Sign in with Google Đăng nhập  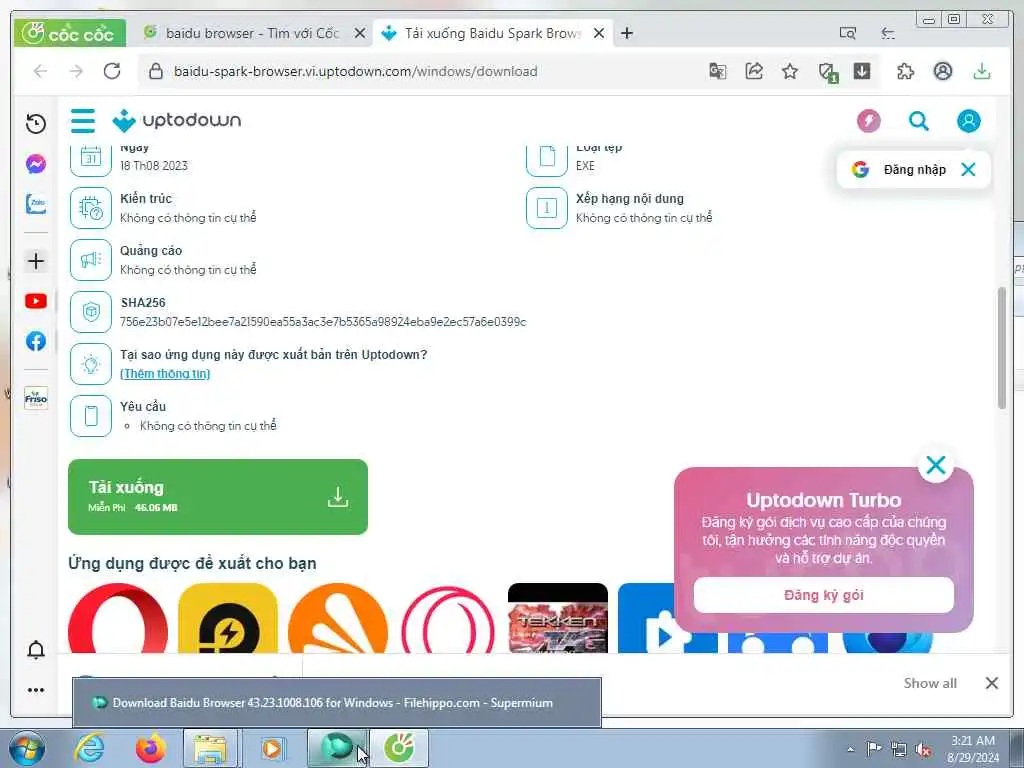coord(899,170)
